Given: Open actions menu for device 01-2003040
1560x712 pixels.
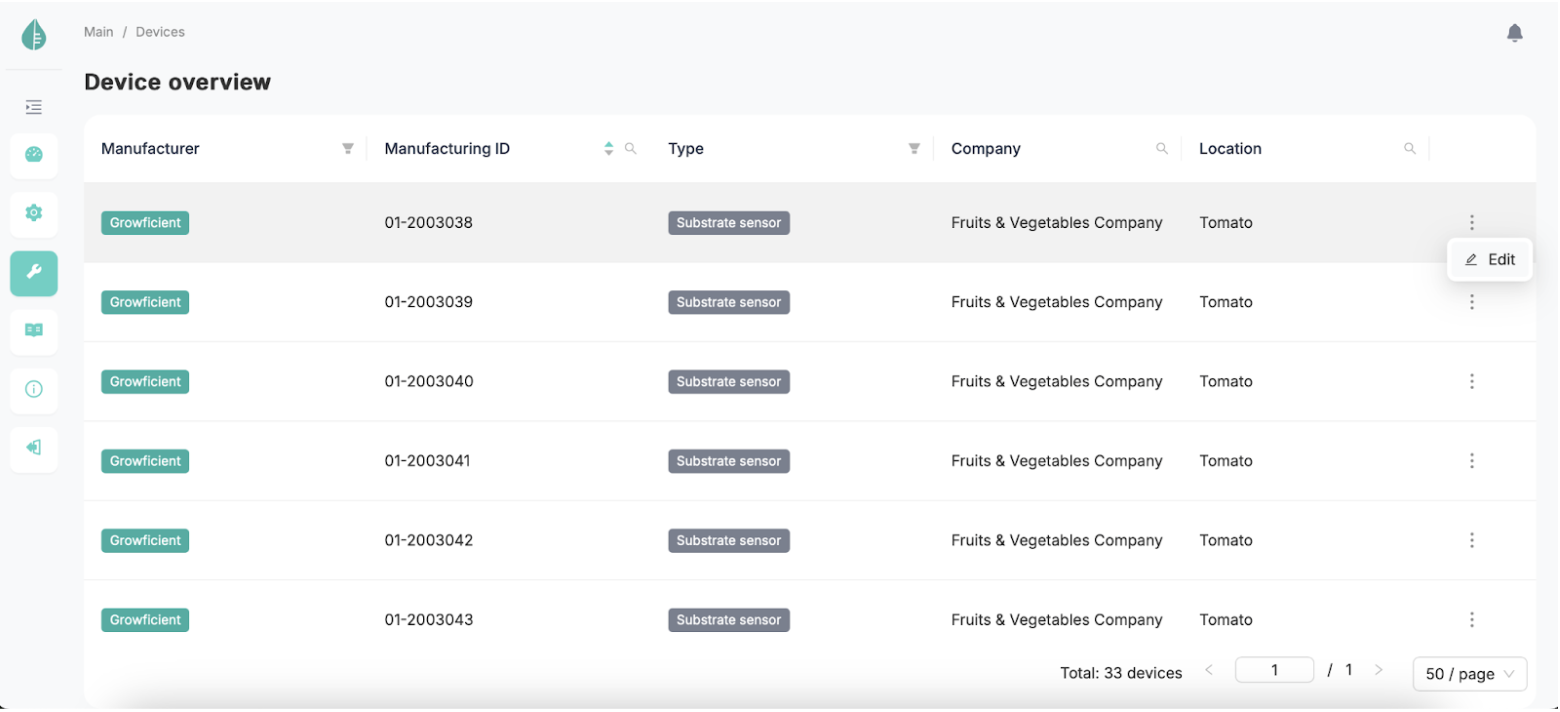Looking at the screenshot, I should click(x=1472, y=381).
